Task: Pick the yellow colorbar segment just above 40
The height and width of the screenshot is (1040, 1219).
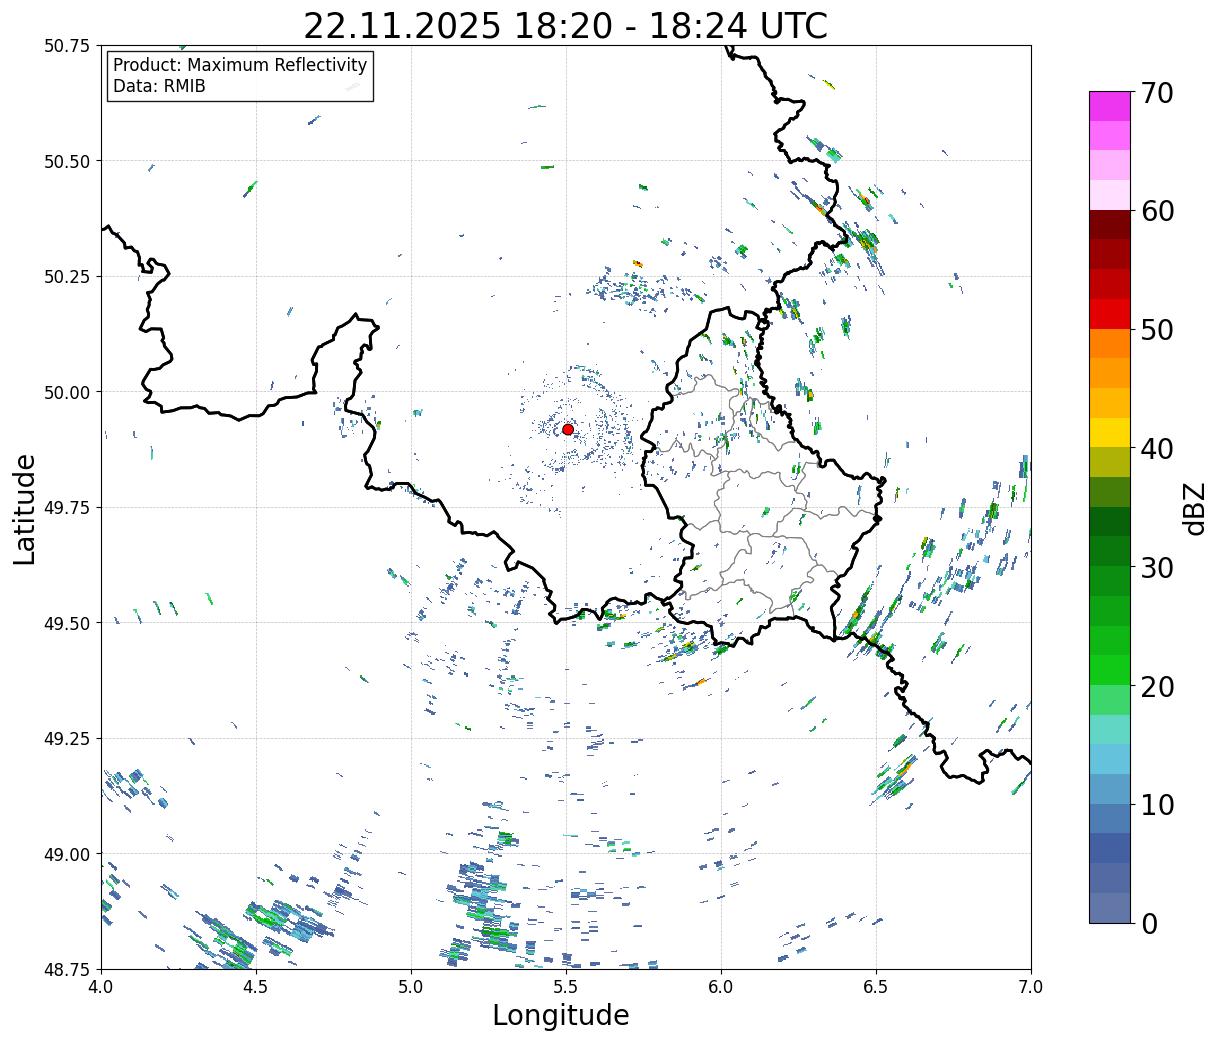Action: 1110,433
